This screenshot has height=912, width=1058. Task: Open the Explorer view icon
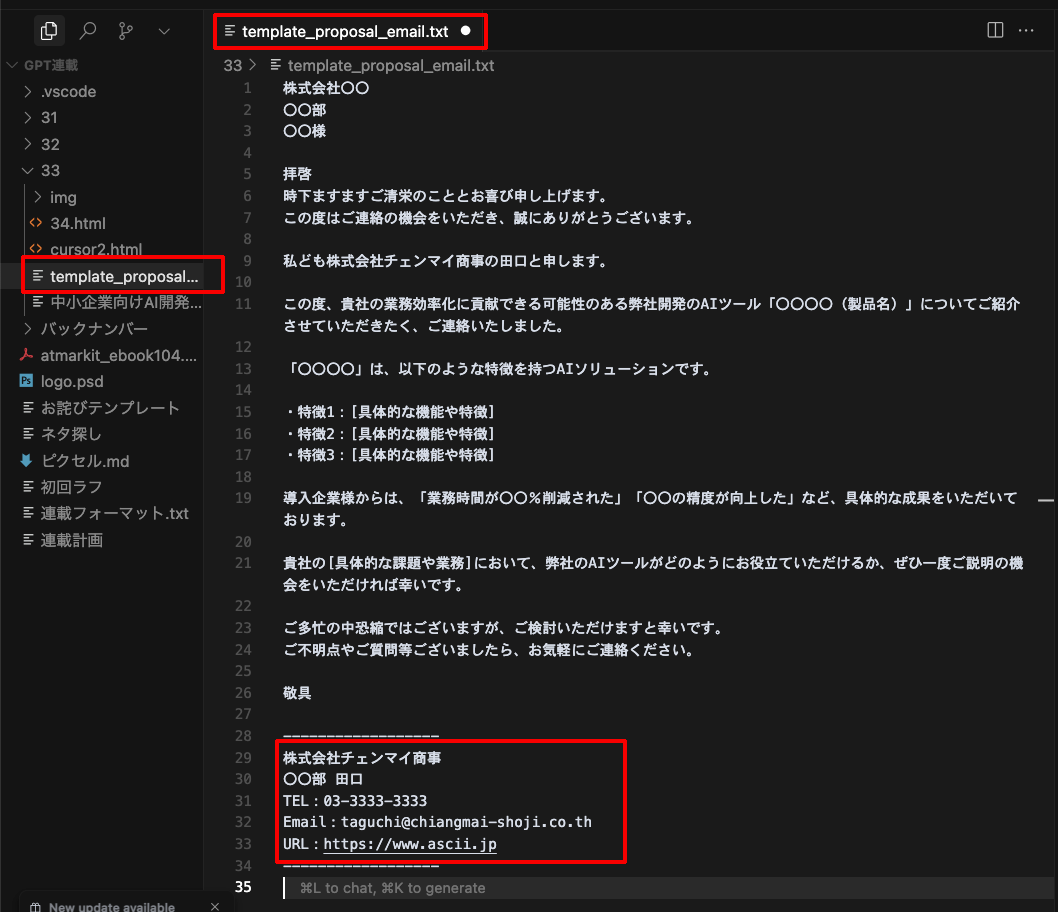(49, 30)
